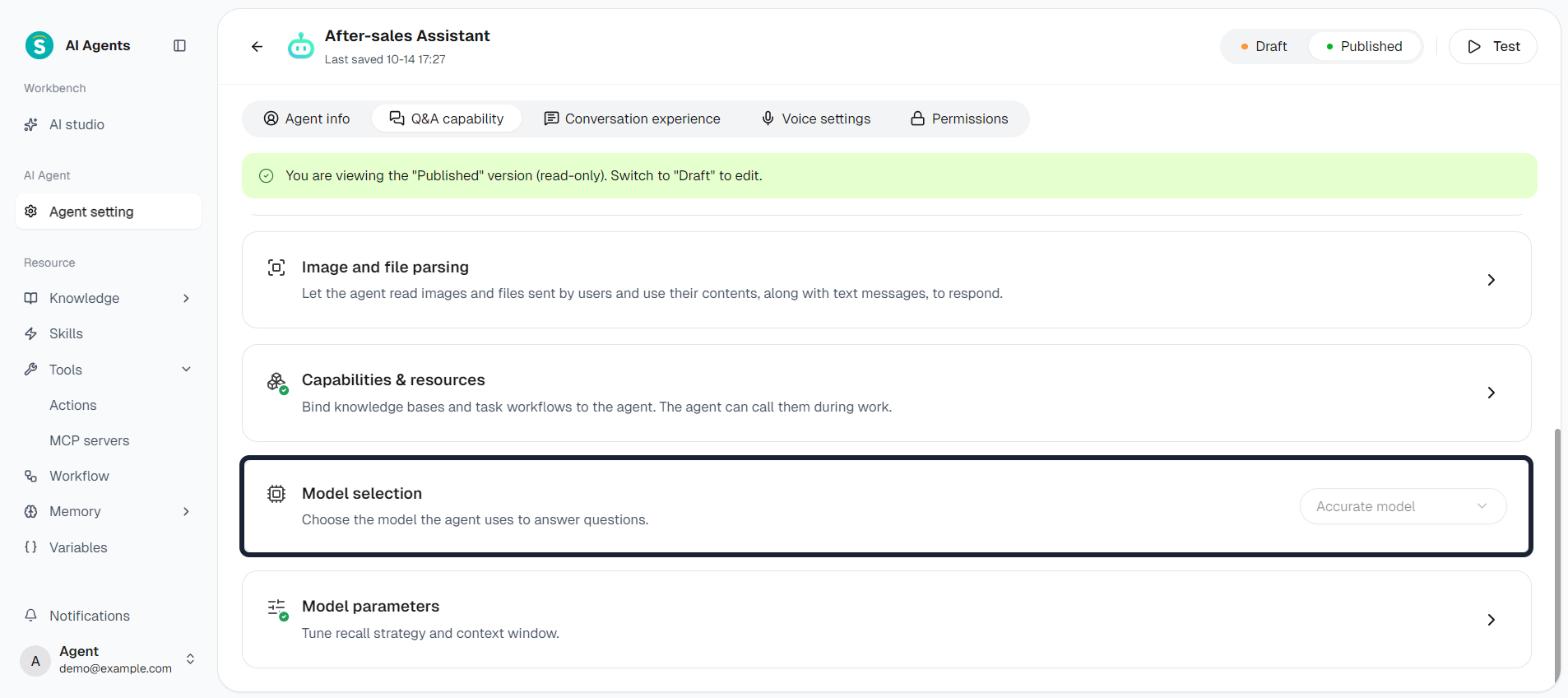Click the After-sales Assistant robot avatar
This screenshot has height=698, width=1568.
pos(301,46)
